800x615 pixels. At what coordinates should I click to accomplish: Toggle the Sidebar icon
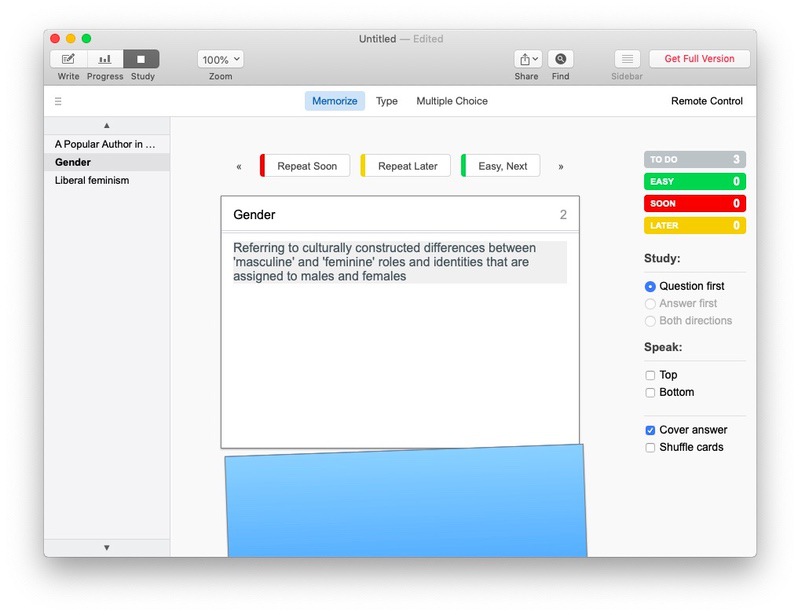(626, 58)
